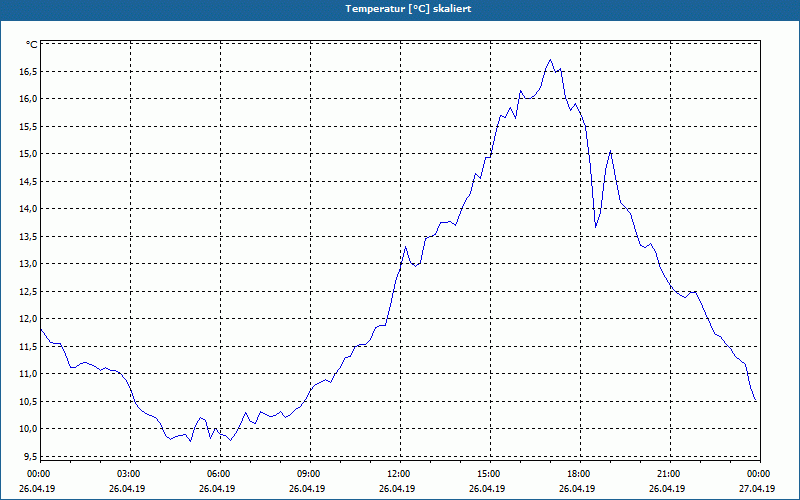Click the curve's sharp dip near 18:30

click(595, 227)
